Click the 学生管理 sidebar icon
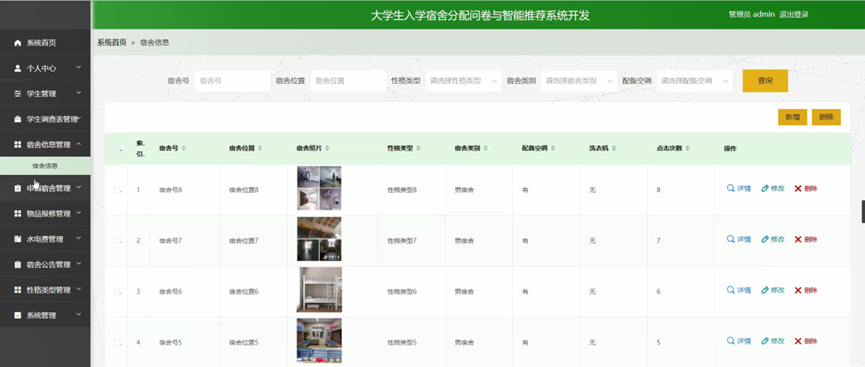865x367 pixels. [18, 94]
